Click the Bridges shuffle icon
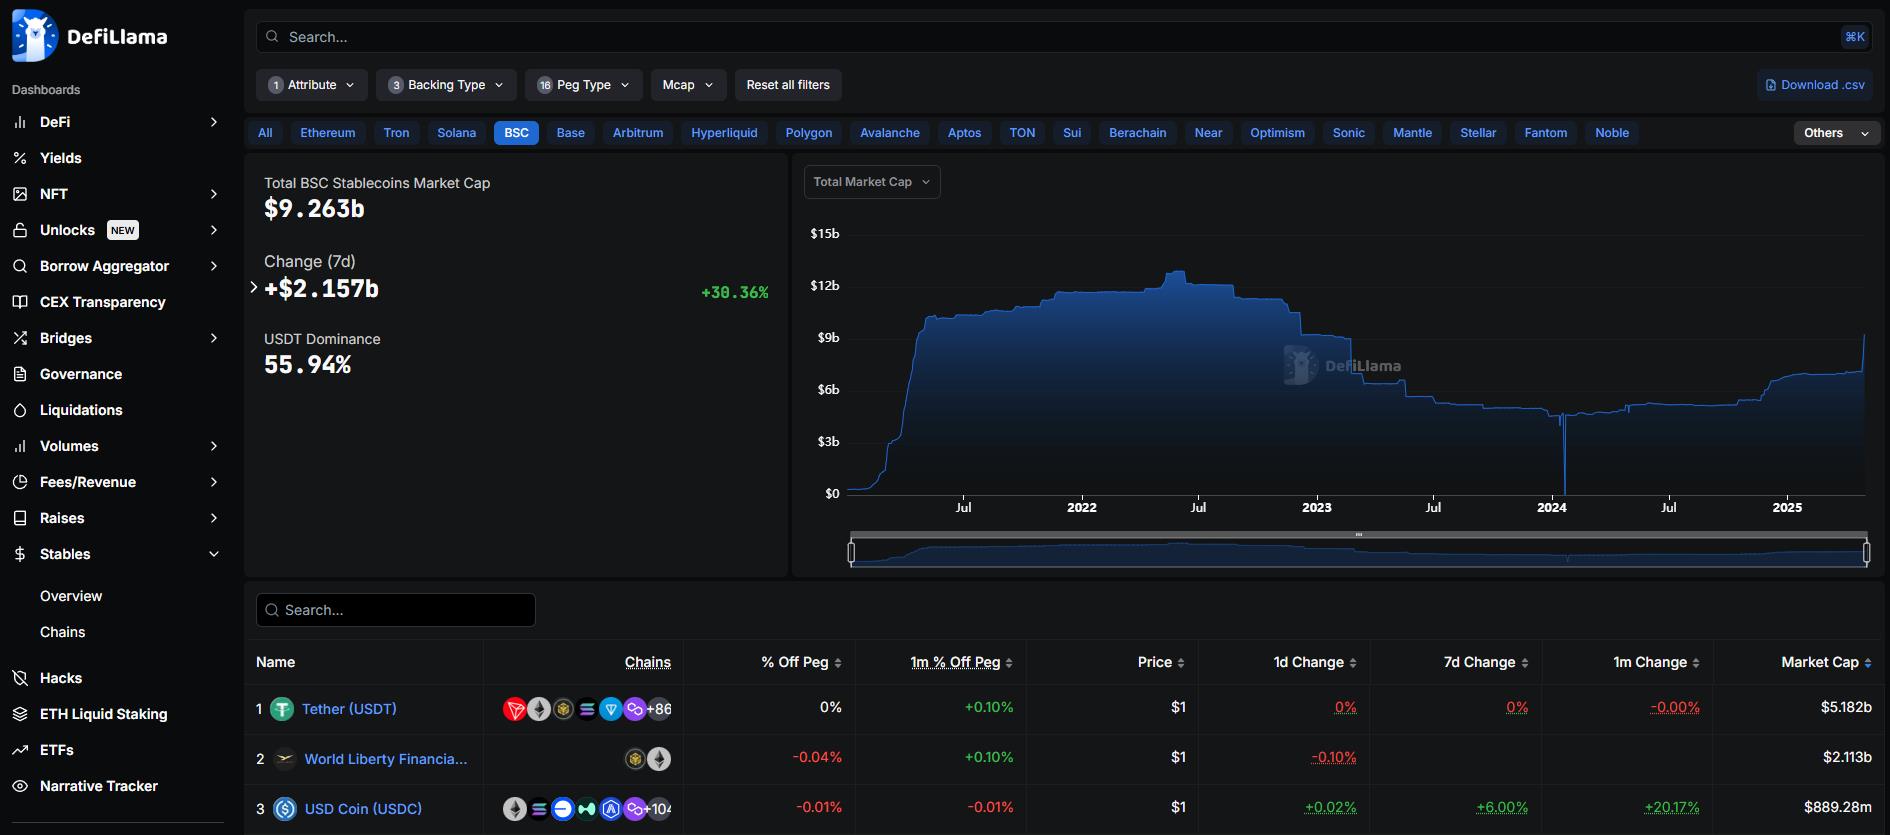1890x835 pixels. tap(20, 338)
